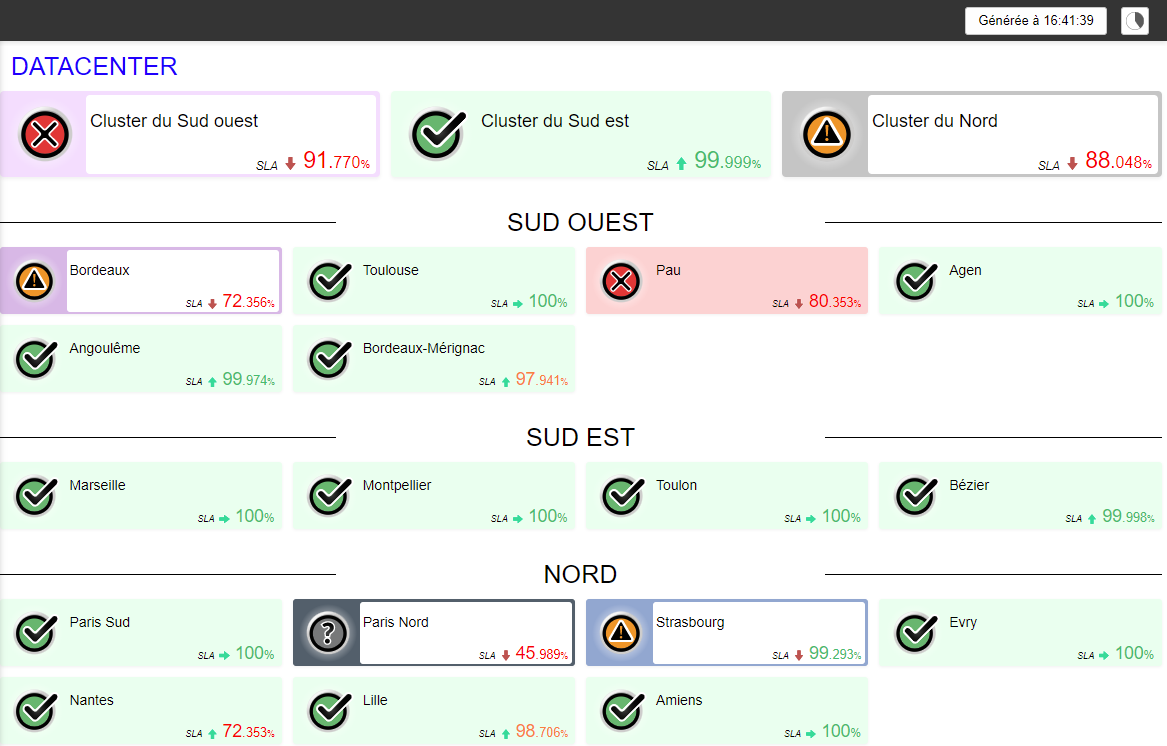Image resolution: width=1167 pixels, height=746 pixels.
Task: Click the Strasbourg orange warning icon
Action: [x=621, y=633]
